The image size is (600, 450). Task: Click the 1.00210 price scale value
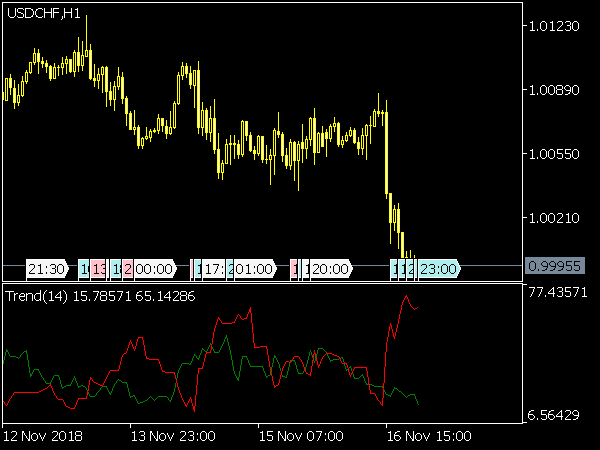554,218
